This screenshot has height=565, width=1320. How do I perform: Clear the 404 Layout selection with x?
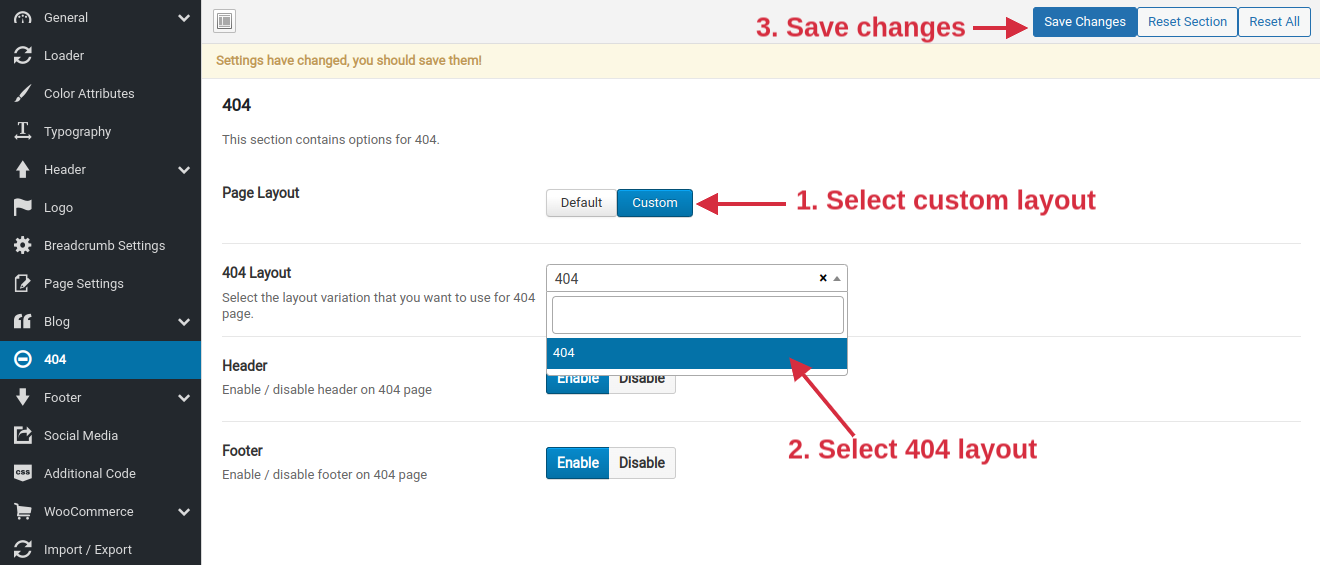pos(823,279)
